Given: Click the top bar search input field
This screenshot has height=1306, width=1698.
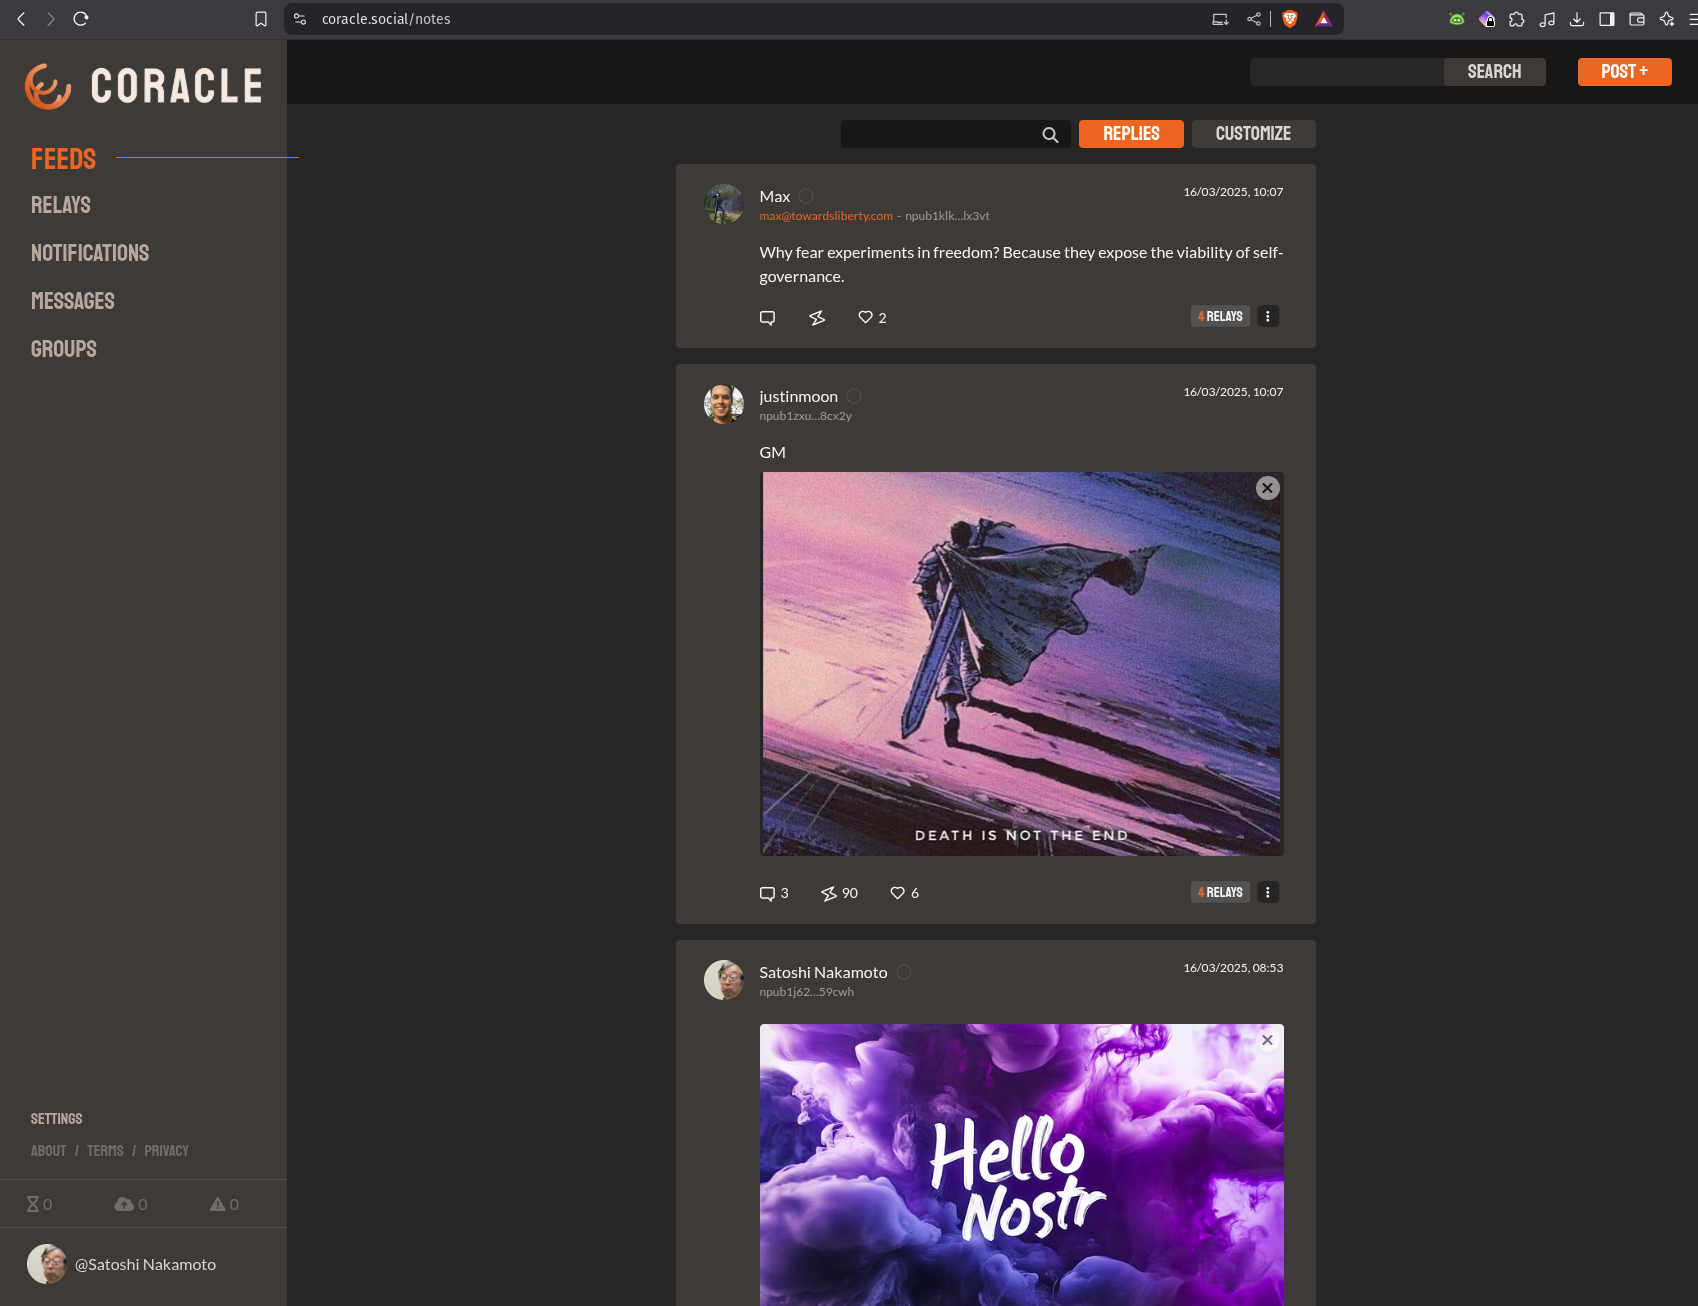Looking at the screenshot, I should pos(1346,72).
